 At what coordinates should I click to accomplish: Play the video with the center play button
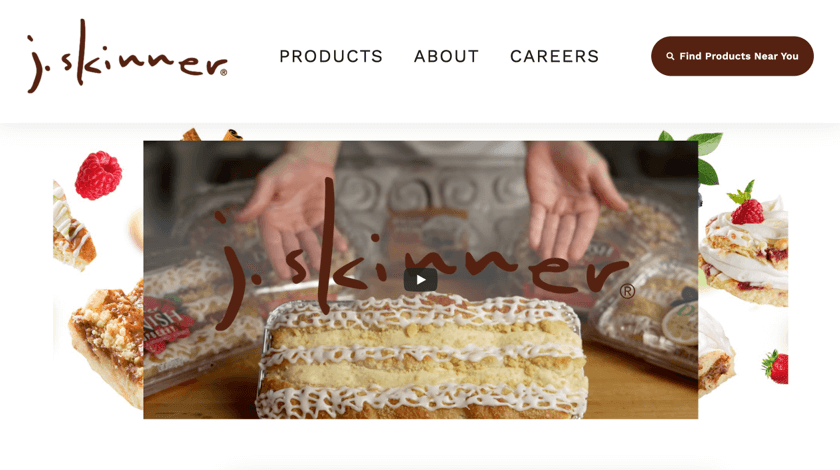tap(421, 280)
